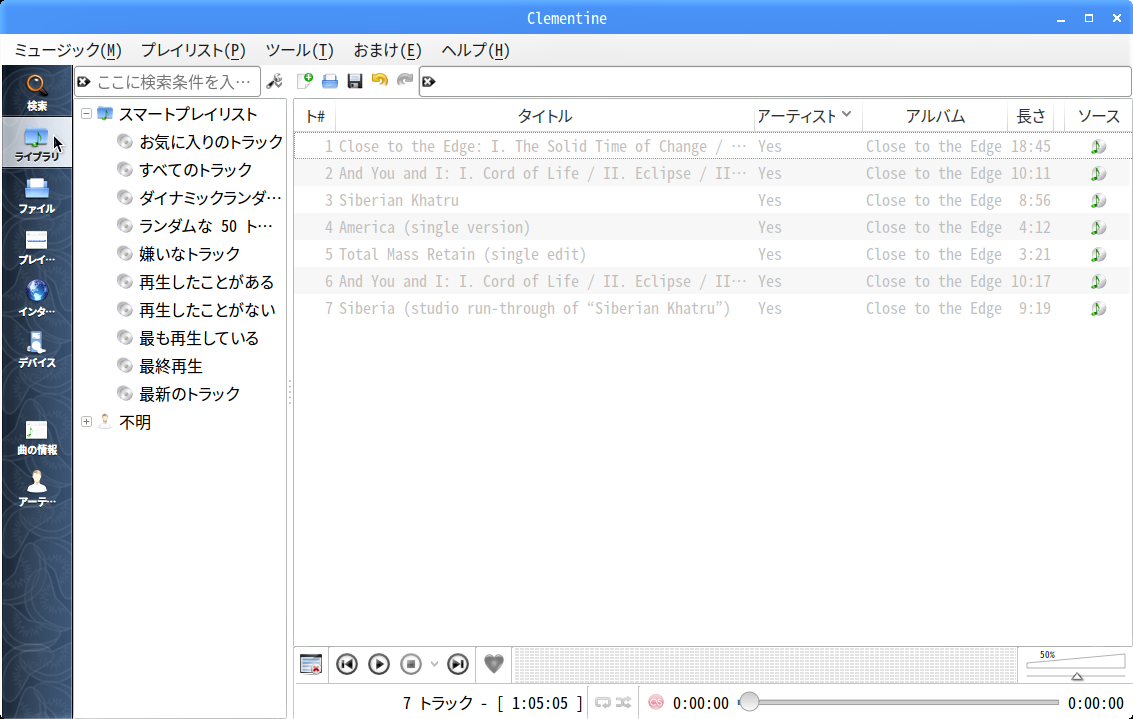Sort by the 長さ column header

click(1030, 116)
